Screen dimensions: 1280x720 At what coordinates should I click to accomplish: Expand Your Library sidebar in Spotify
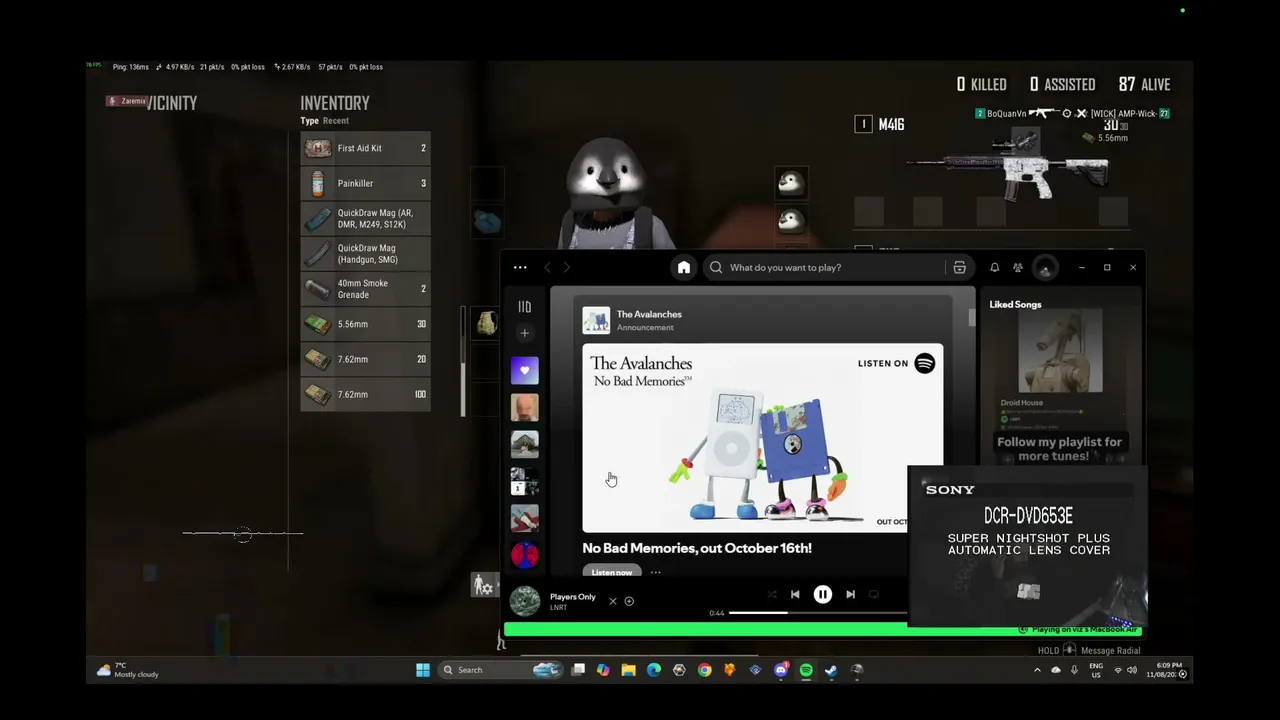(524, 307)
